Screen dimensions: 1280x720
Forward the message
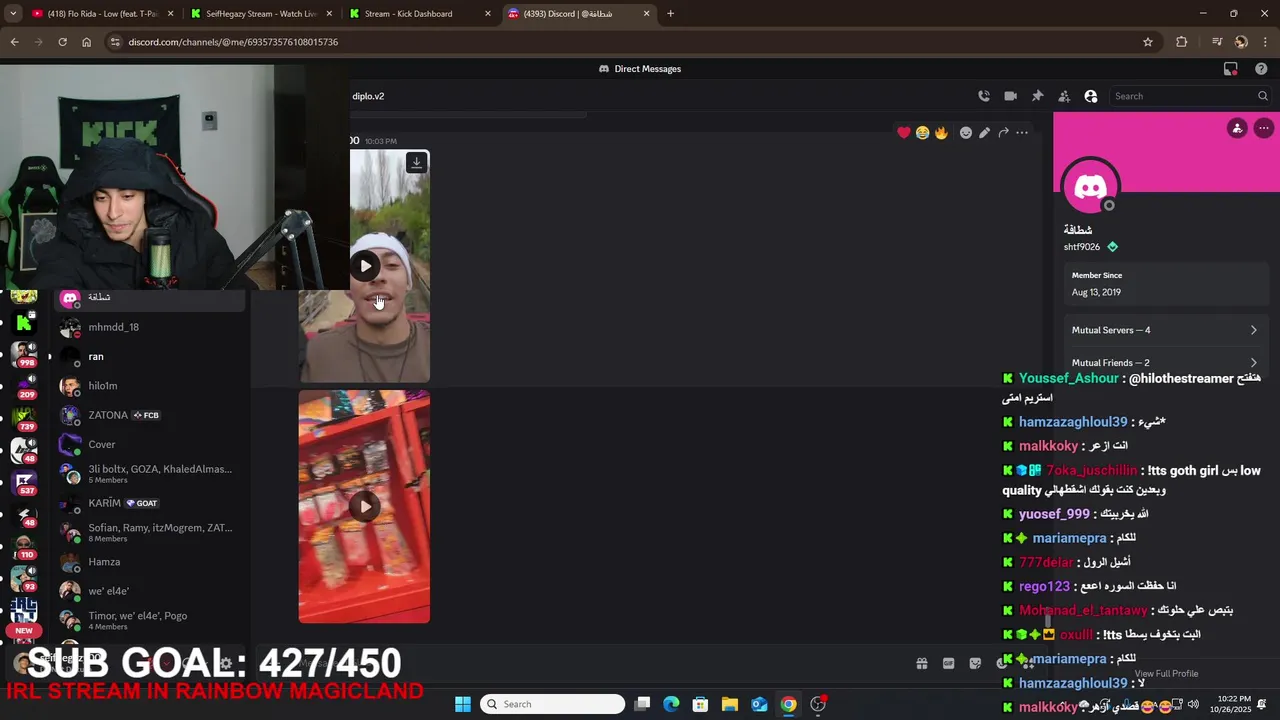pyautogui.click(x=1003, y=132)
